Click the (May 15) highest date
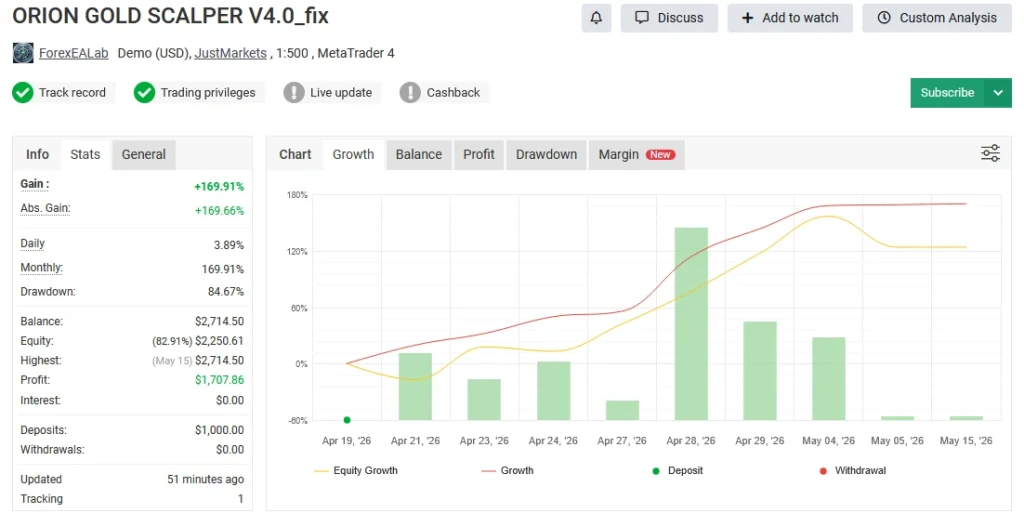Image resolution: width=1024 pixels, height=513 pixels. click(x=172, y=361)
